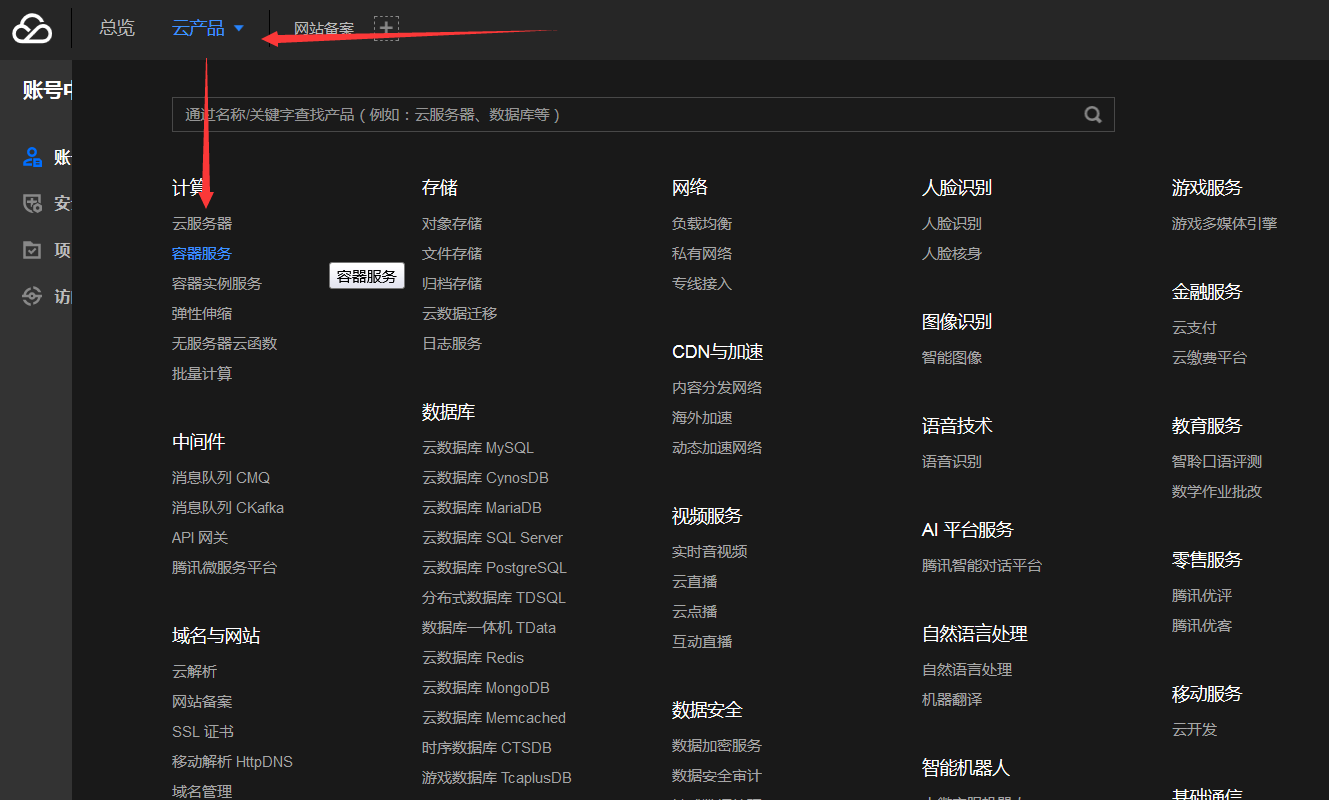Open 文件存储
Screen dimensions: 1329x800
coord(452,253)
